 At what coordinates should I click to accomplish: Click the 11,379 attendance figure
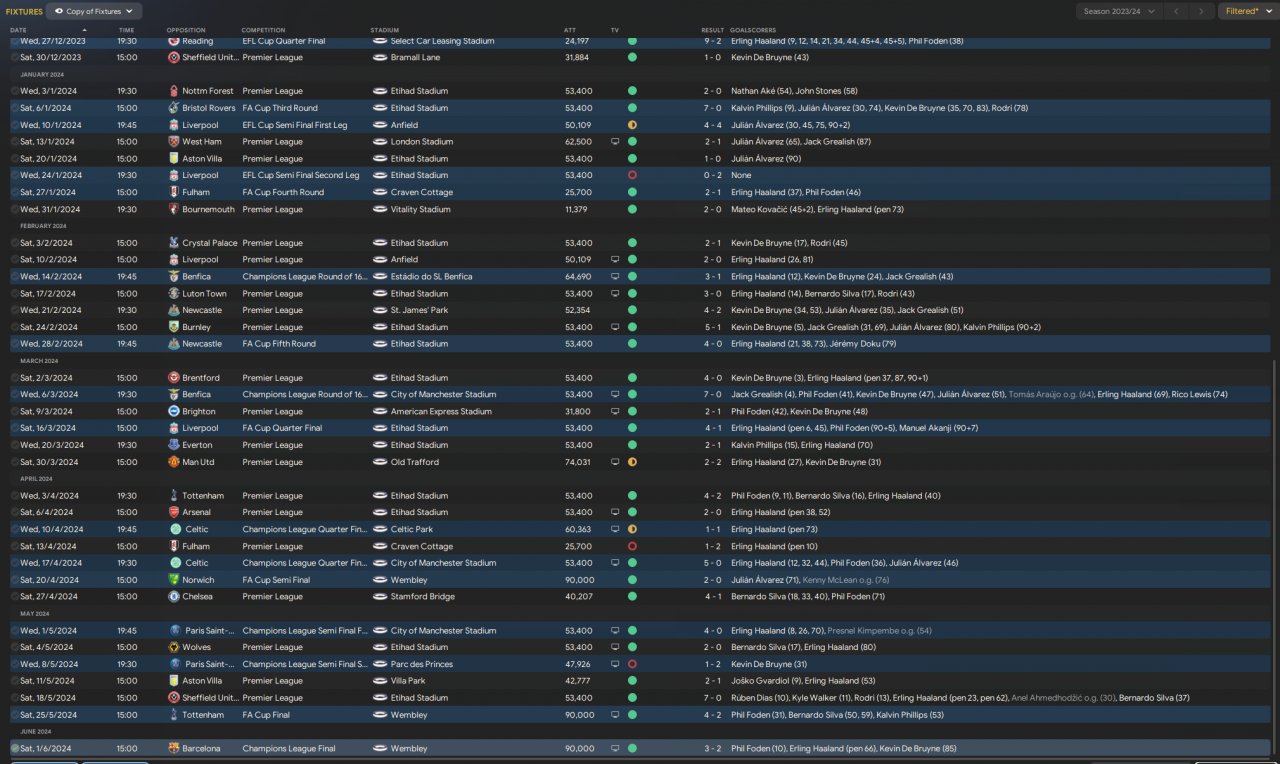[x=577, y=209]
